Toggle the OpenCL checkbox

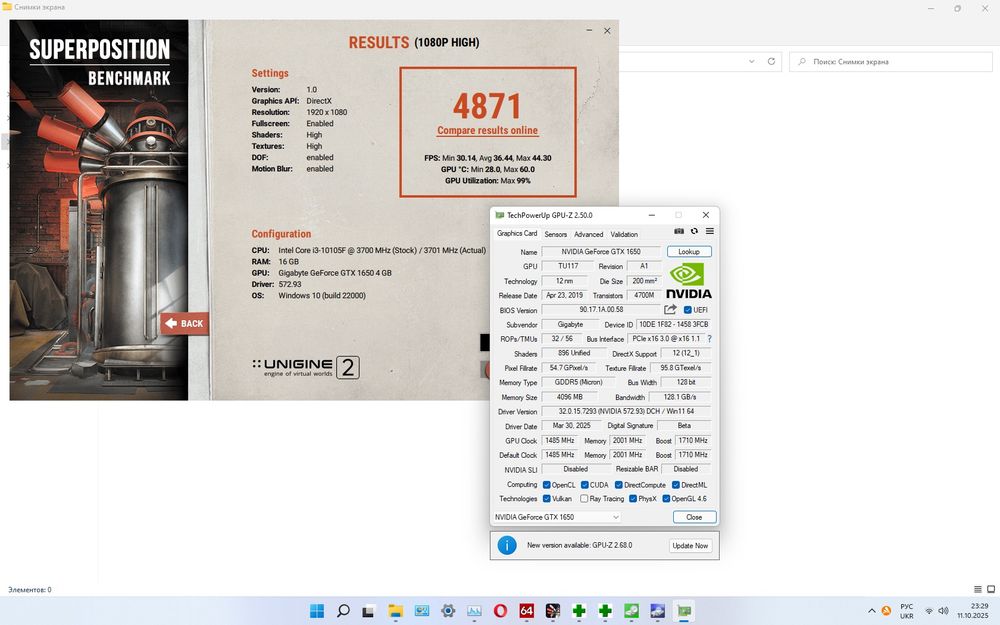pos(547,485)
